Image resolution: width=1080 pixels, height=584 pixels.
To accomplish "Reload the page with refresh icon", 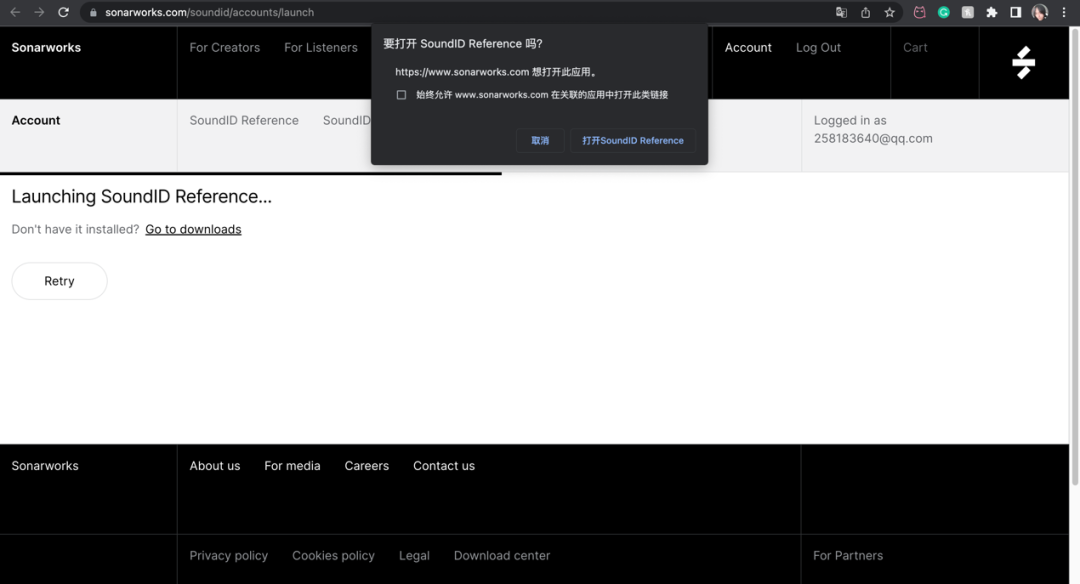I will point(63,12).
